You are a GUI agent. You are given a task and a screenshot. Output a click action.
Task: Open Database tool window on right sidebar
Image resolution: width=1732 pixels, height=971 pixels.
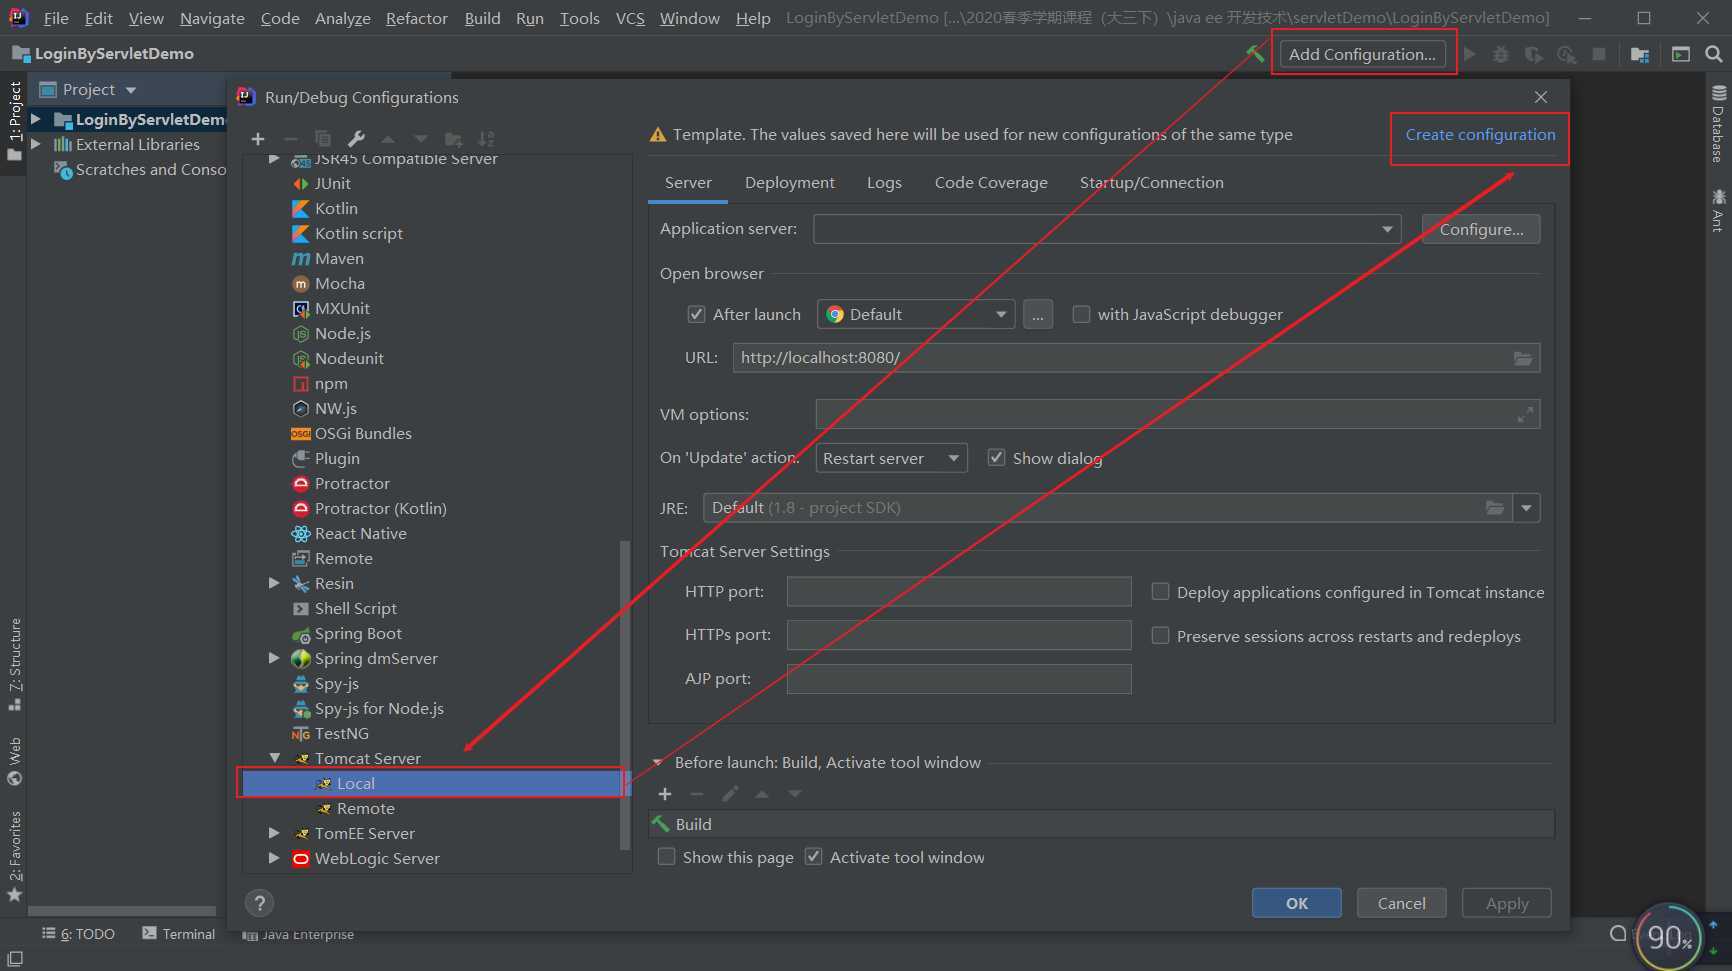pyautogui.click(x=1717, y=124)
